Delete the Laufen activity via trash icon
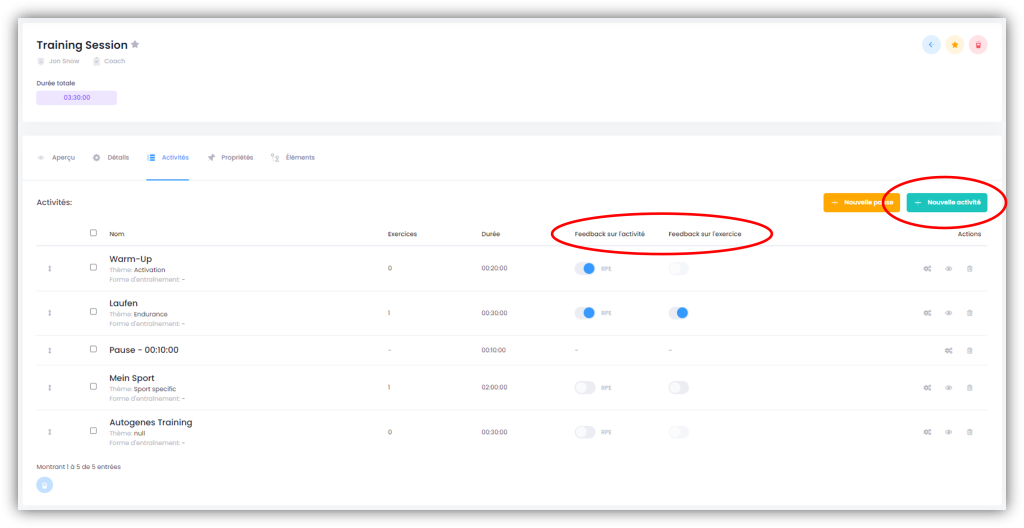The image size is (1024, 528). (969, 313)
